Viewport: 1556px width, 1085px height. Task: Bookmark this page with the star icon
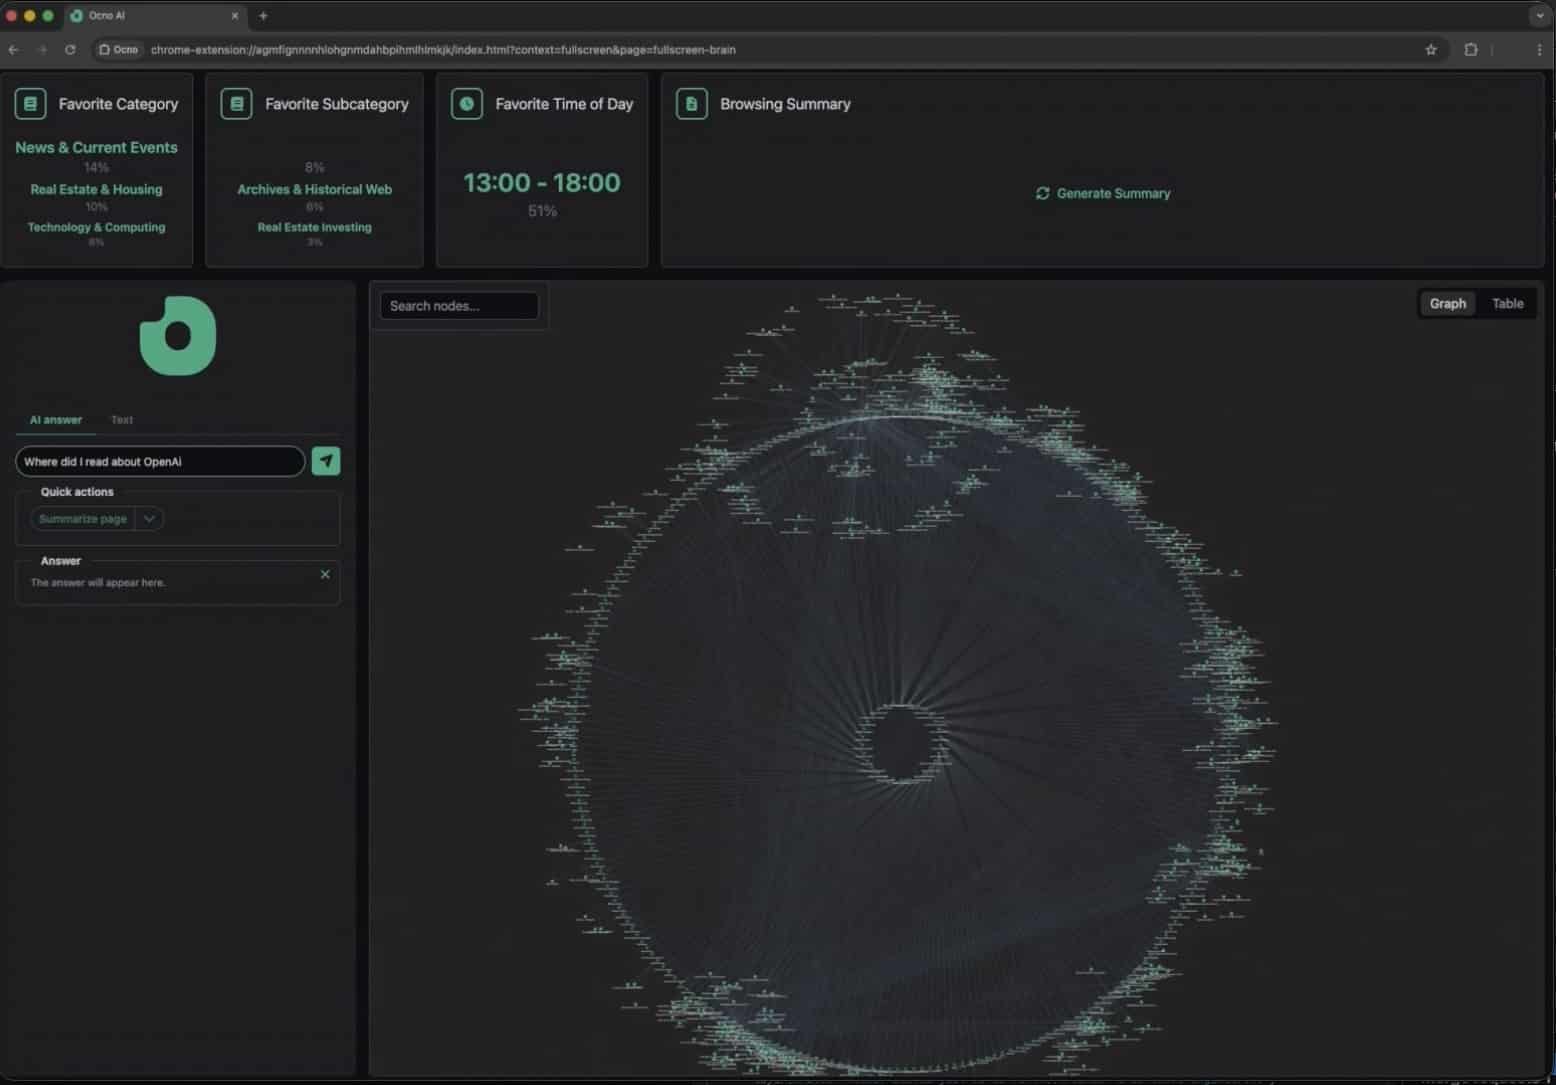[1431, 49]
